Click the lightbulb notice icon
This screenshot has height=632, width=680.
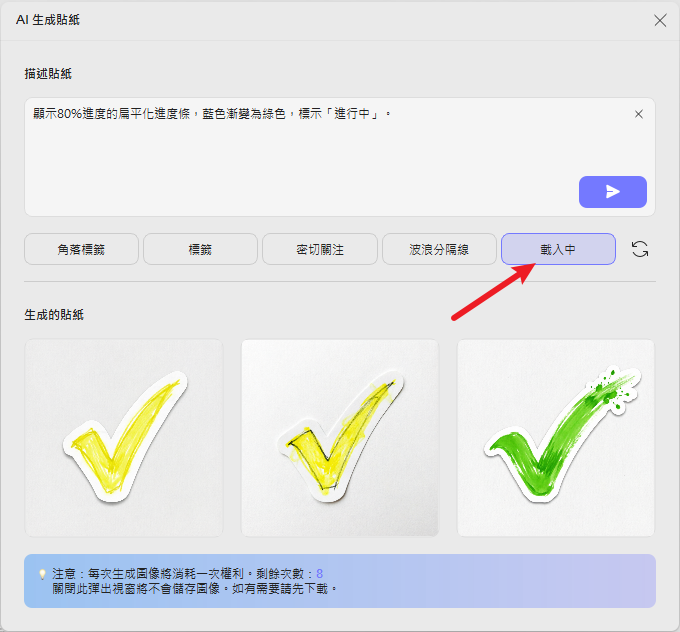point(42,574)
